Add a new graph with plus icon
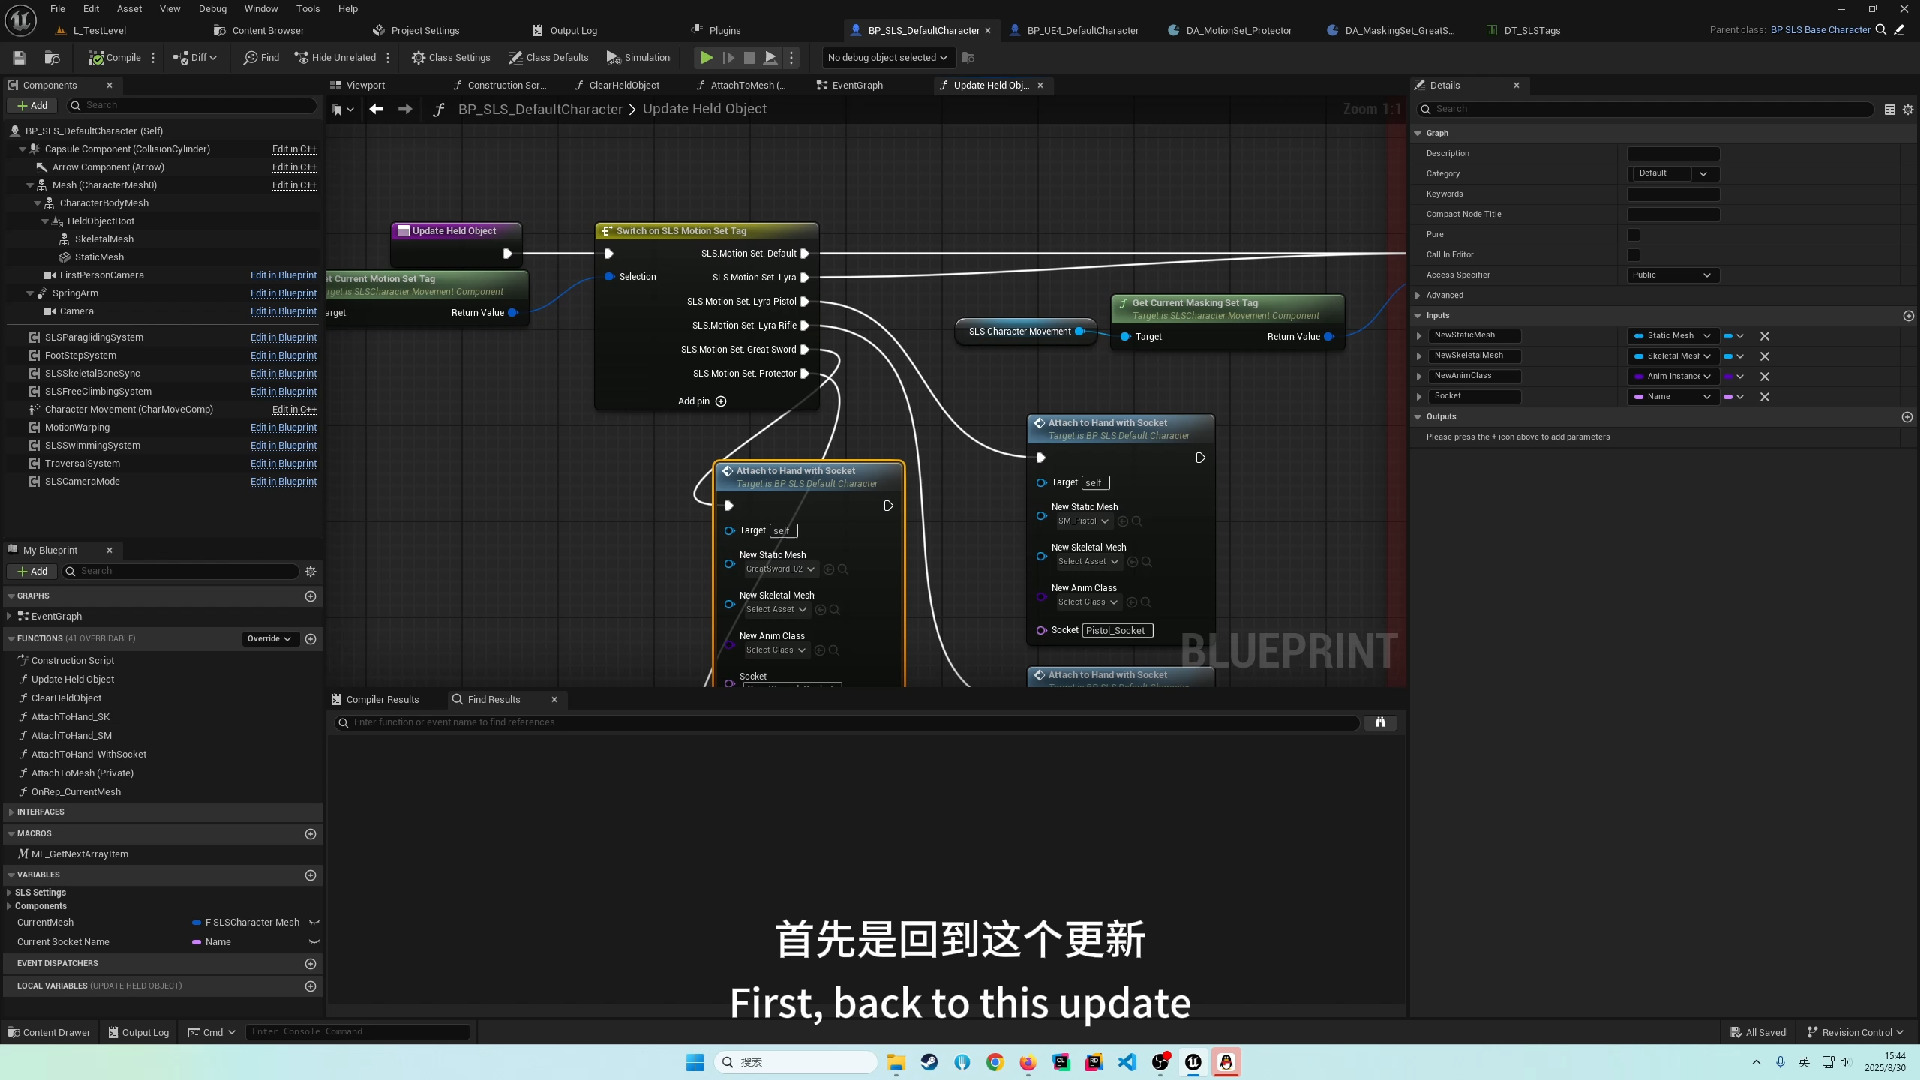This screenshot has height=1080, width=1920. [311, 597]
